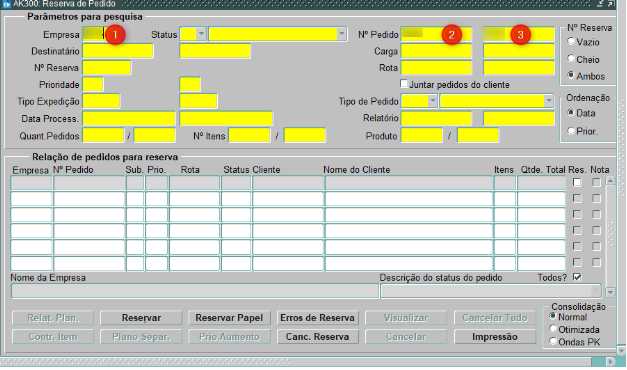Click the Plano Separ. button
627x370 pixels.
141,337
